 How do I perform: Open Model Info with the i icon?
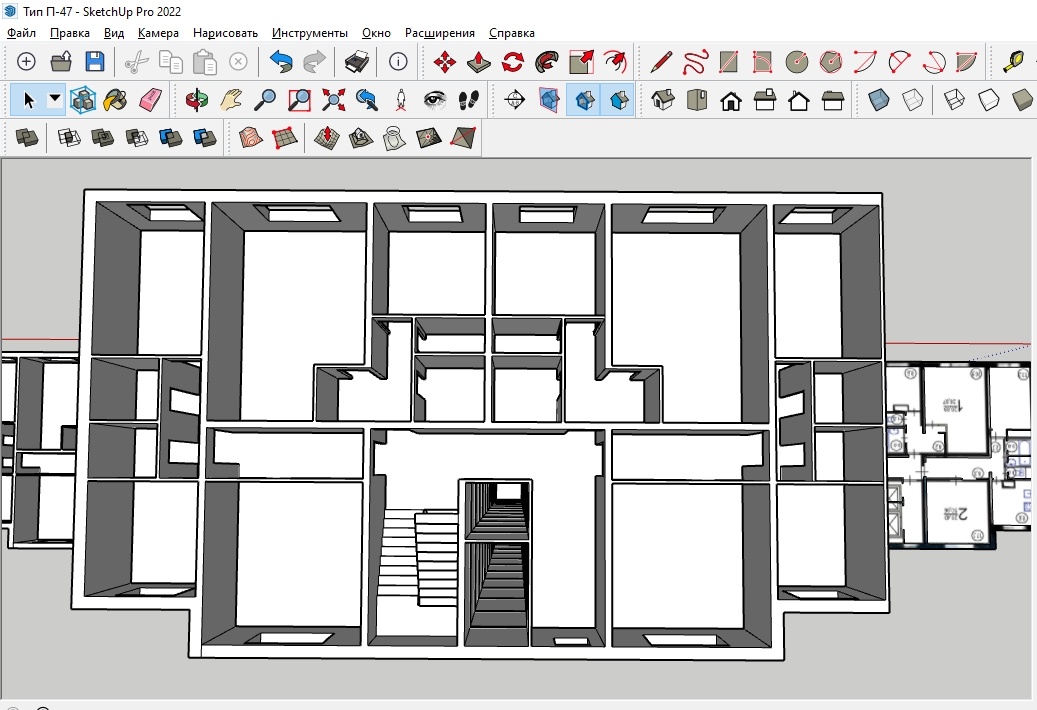398,61
